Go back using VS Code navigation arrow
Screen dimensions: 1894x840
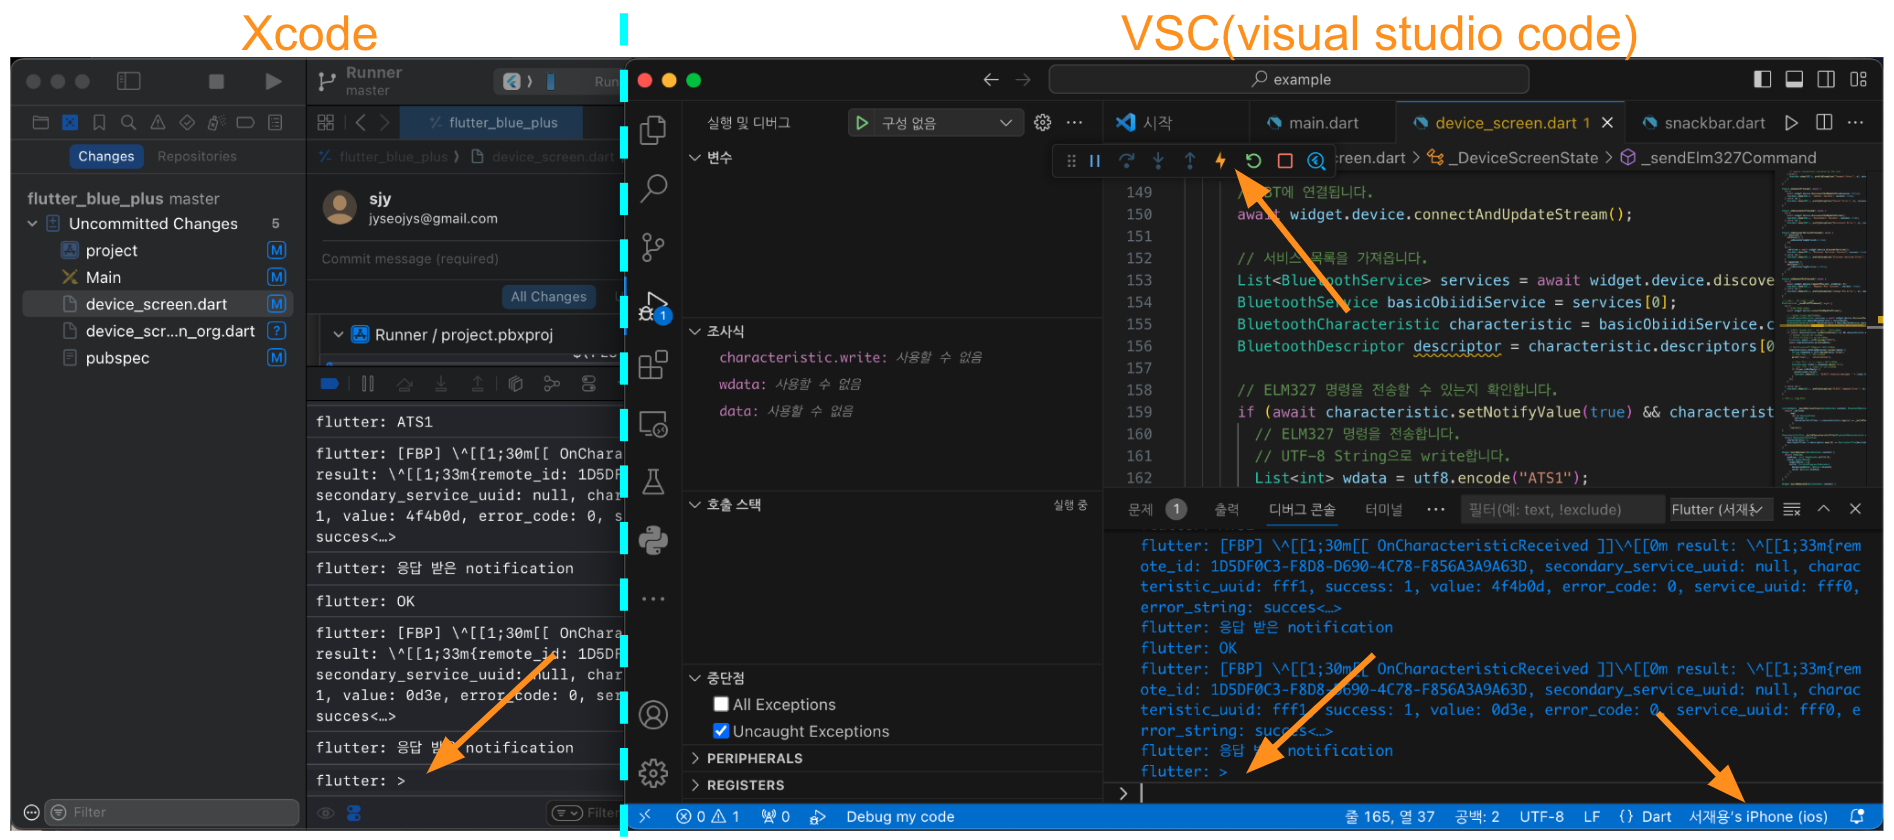991,79
